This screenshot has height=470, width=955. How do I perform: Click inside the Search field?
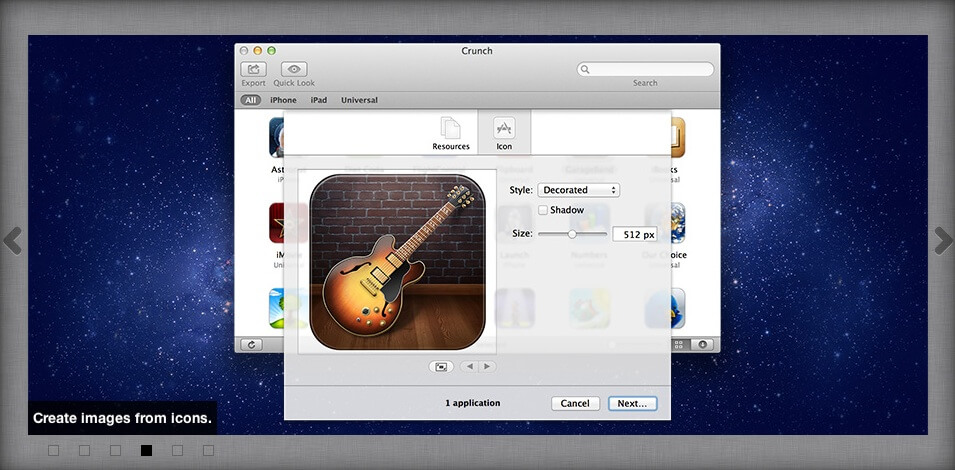point(645,69)
